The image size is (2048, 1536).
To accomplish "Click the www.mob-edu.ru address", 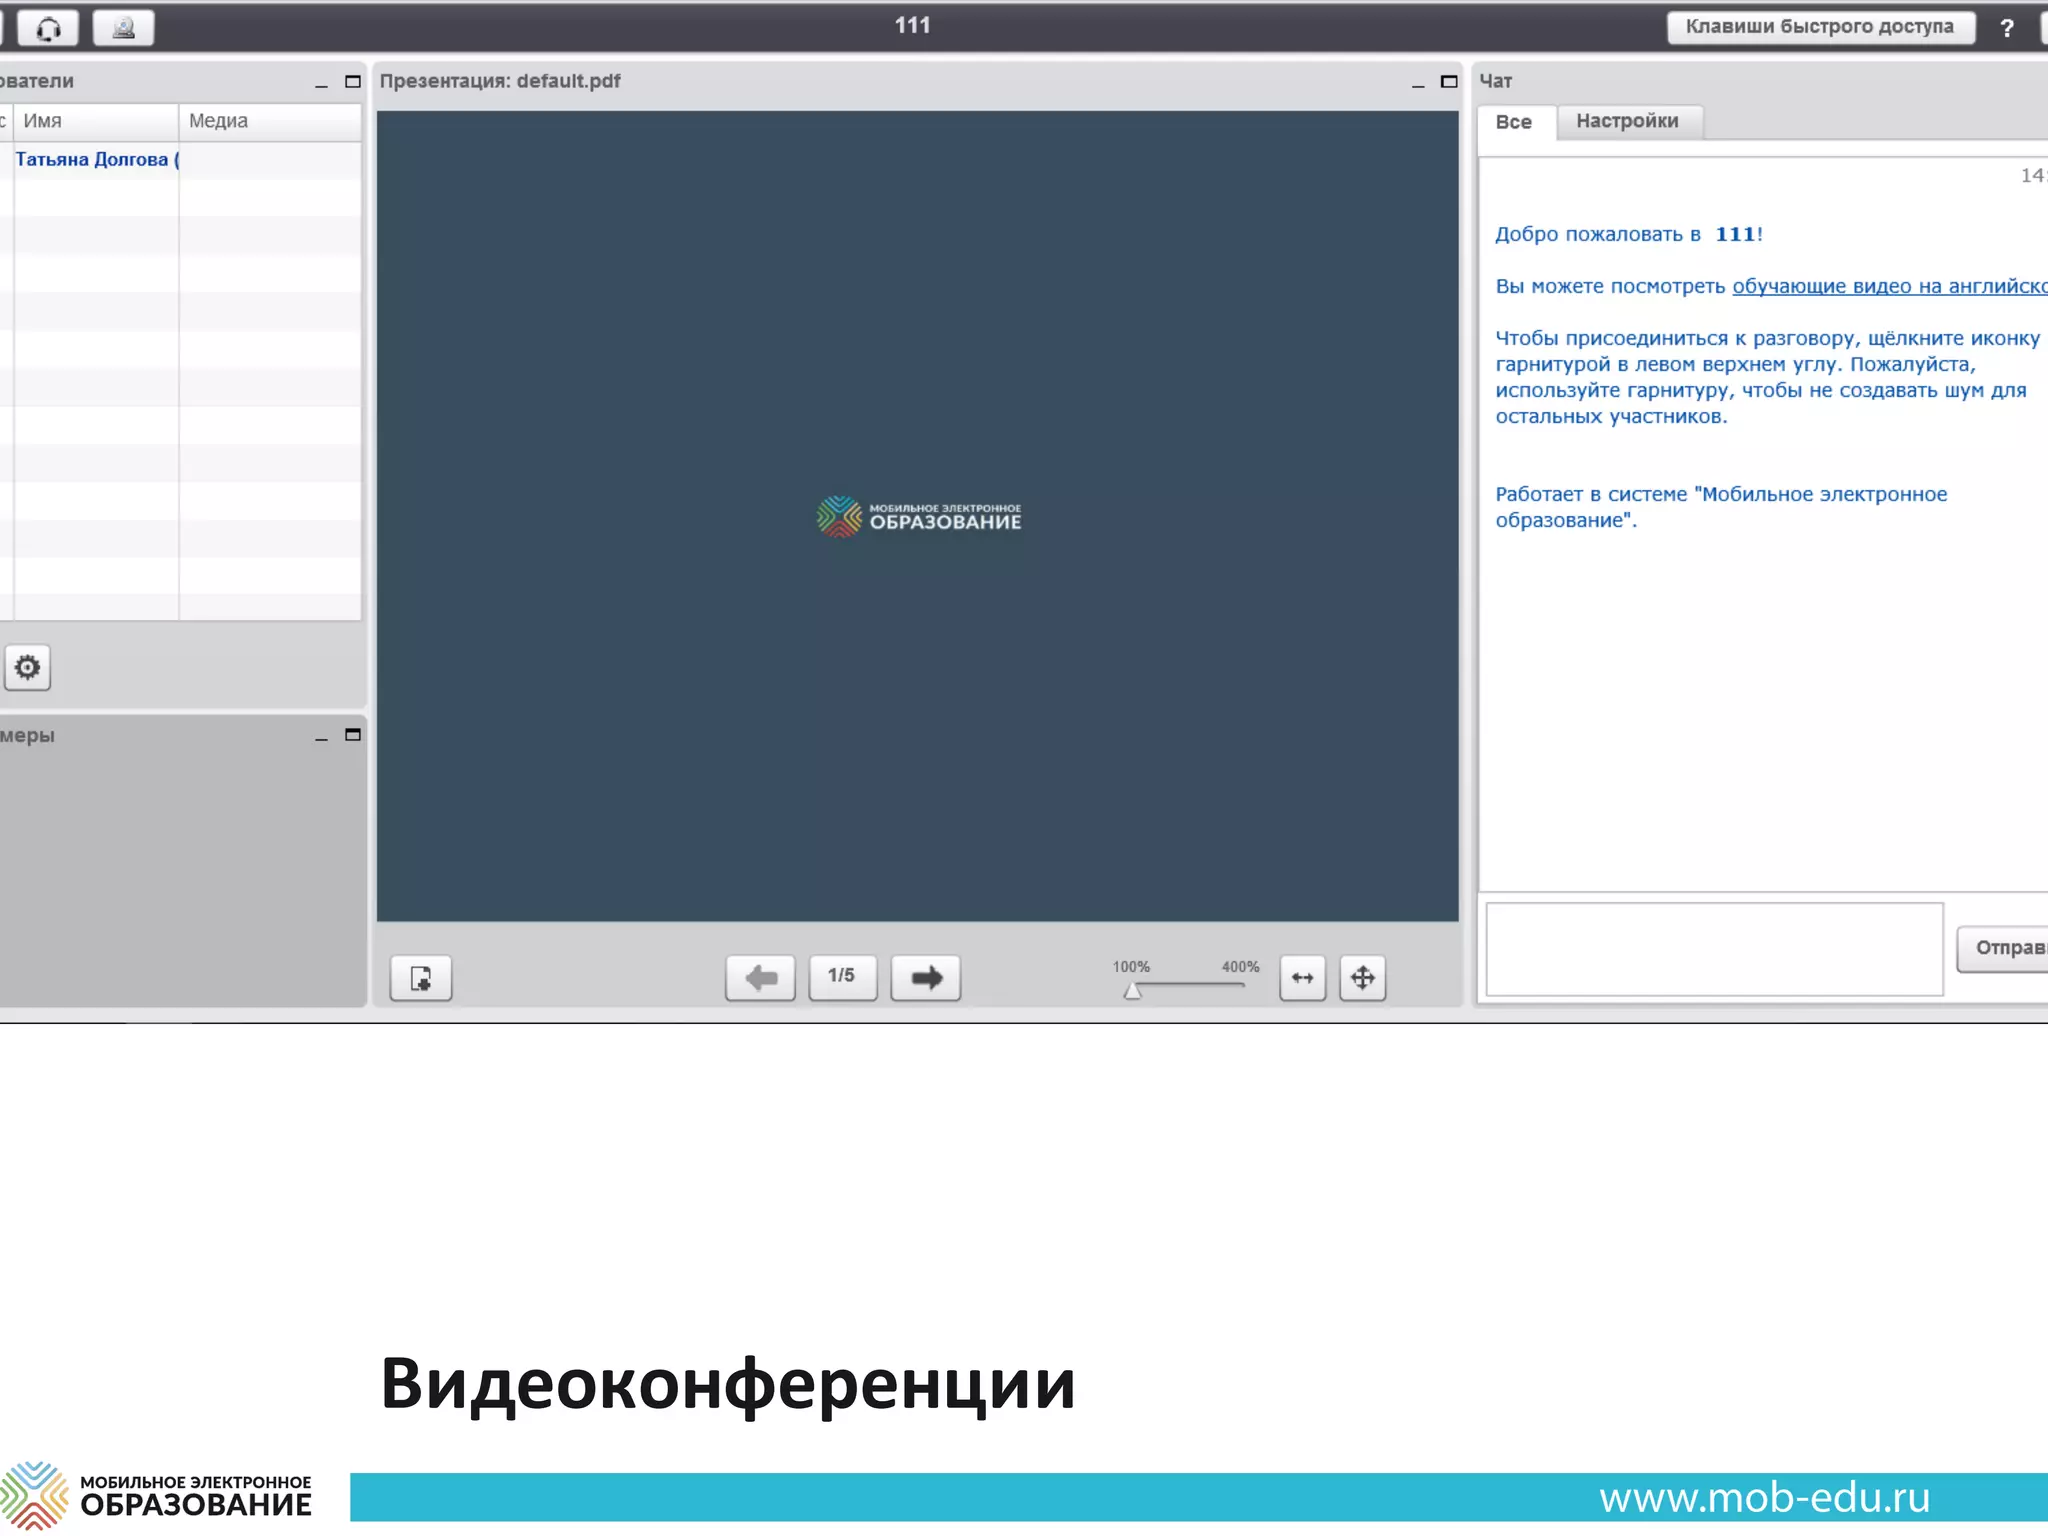I will coord(1765,1497).
